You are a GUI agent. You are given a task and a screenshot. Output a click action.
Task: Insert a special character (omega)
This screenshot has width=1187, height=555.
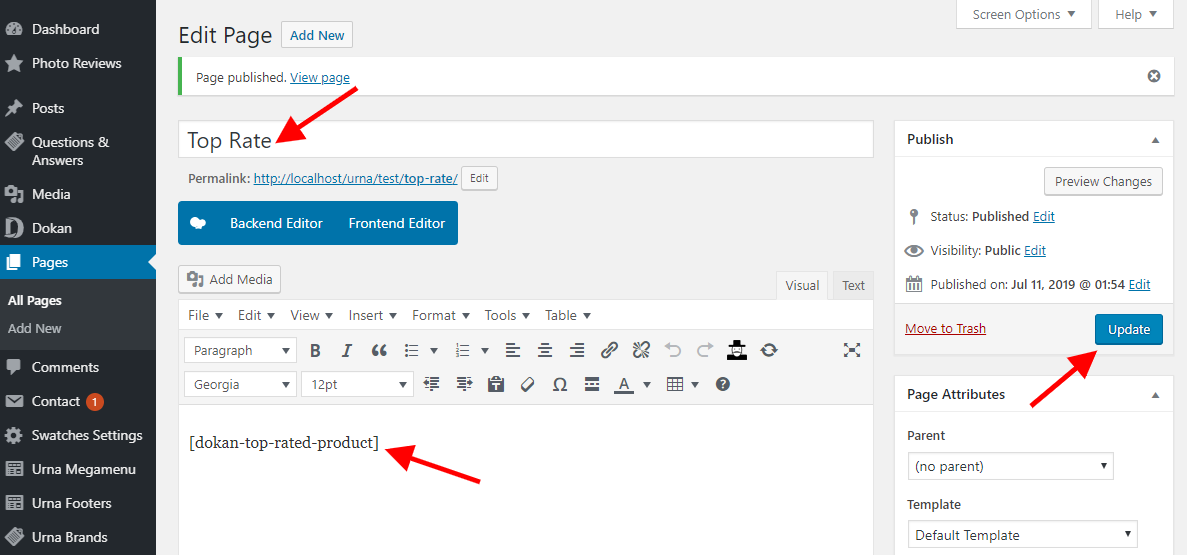(560, 385)
